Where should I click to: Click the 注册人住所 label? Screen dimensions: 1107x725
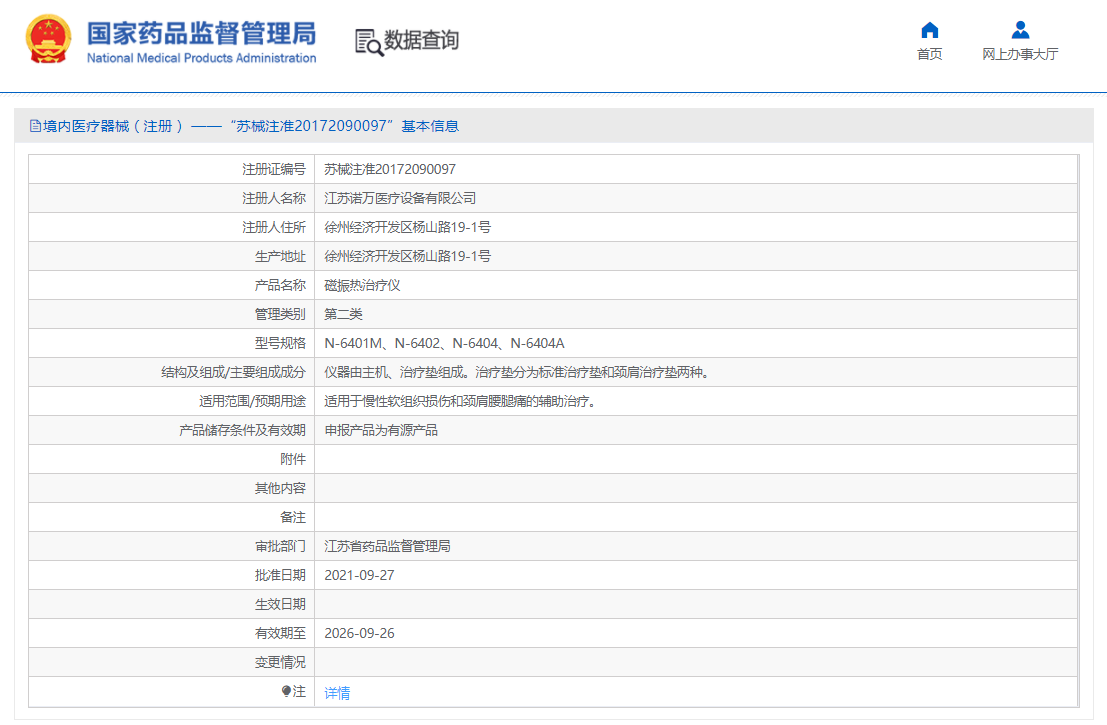(274, 227)
